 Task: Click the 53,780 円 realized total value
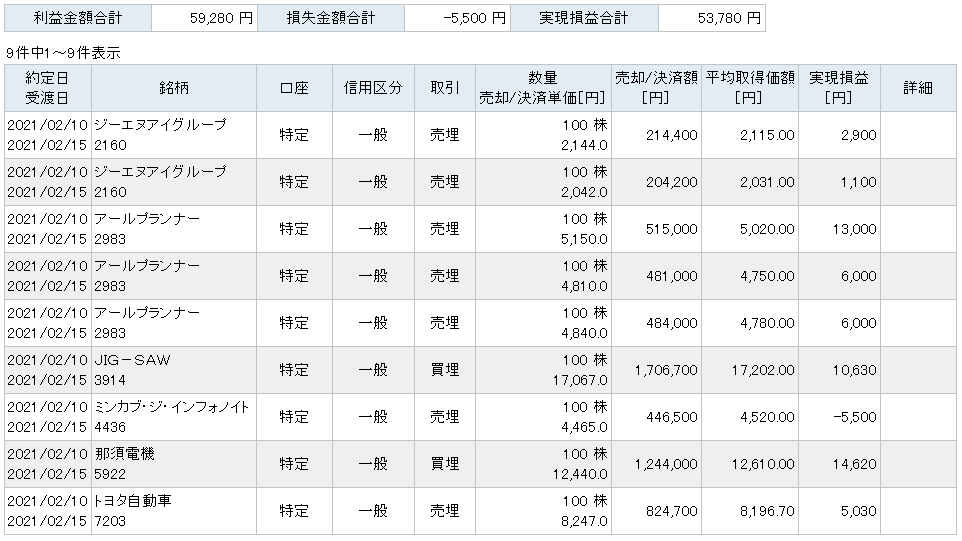(724, 18)
